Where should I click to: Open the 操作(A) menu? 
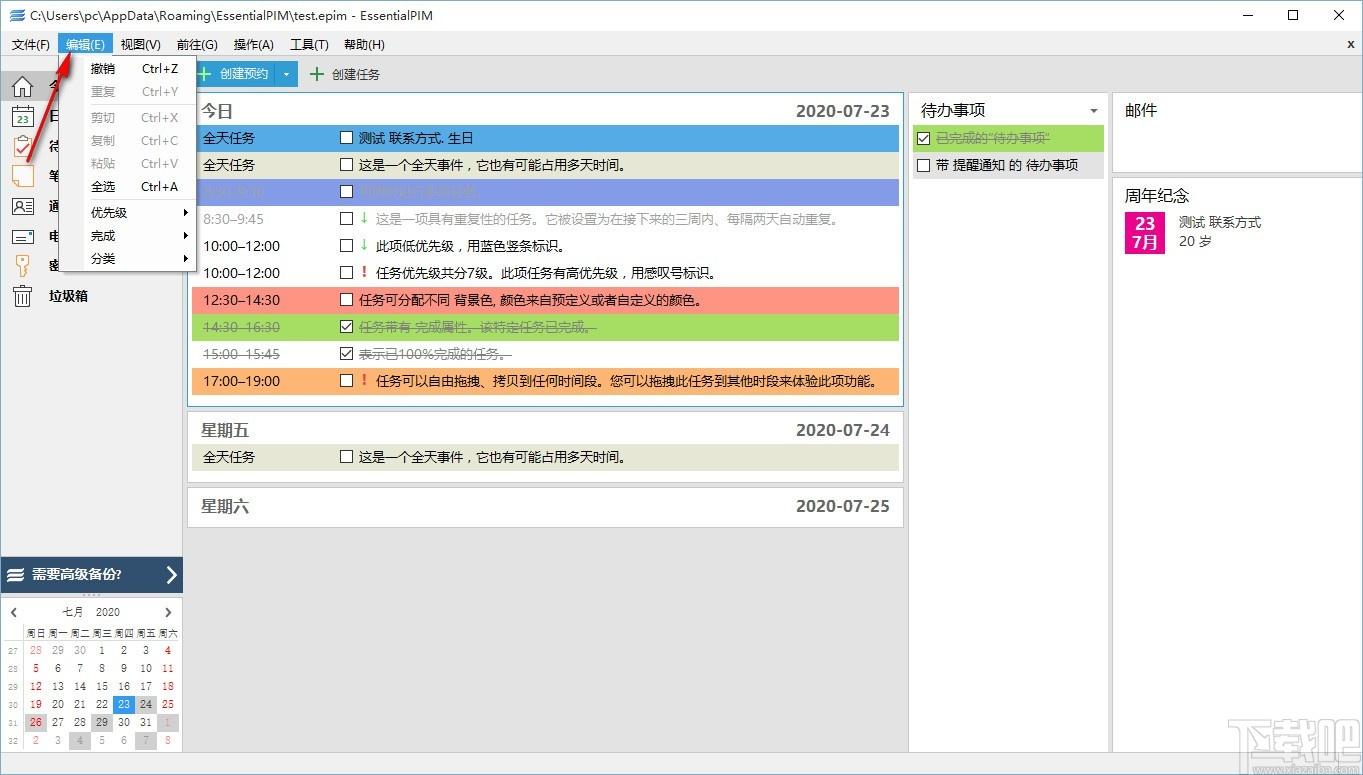[x=254, y=44]
